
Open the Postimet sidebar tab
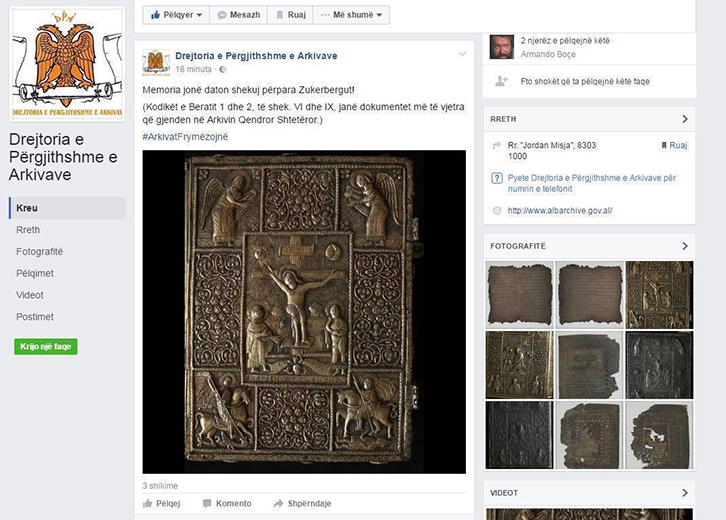point(35,317)
